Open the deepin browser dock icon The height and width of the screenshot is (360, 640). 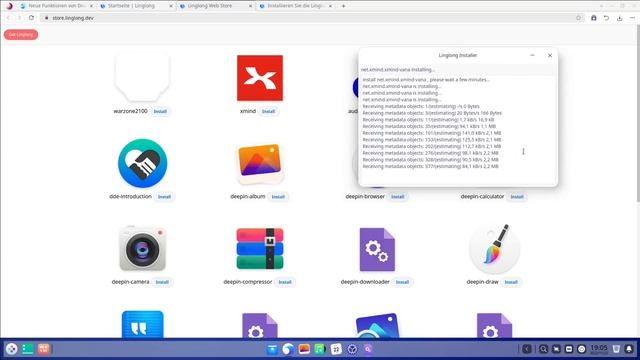tap(288, 349)
